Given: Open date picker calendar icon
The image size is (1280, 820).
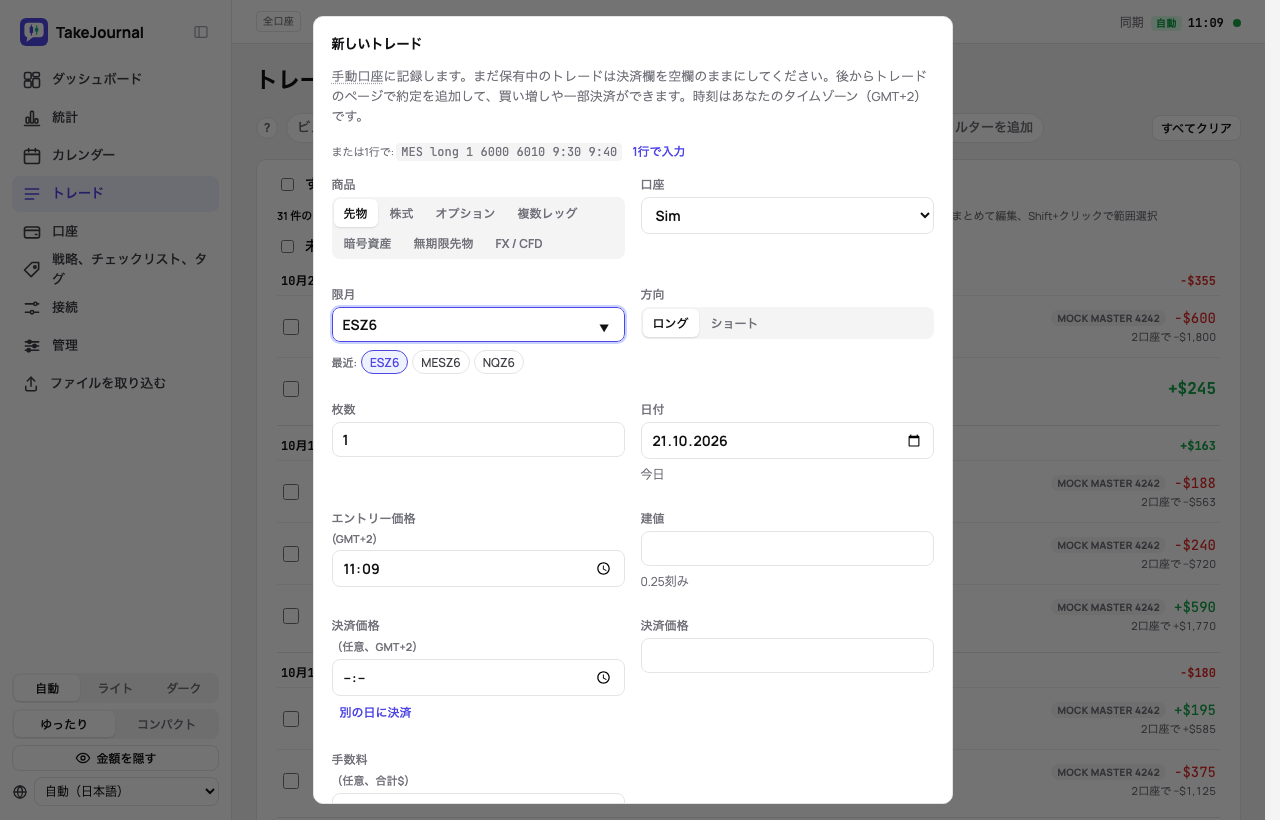Looking at the screenshot, I should pyautogui.click(x=913, y=441).
